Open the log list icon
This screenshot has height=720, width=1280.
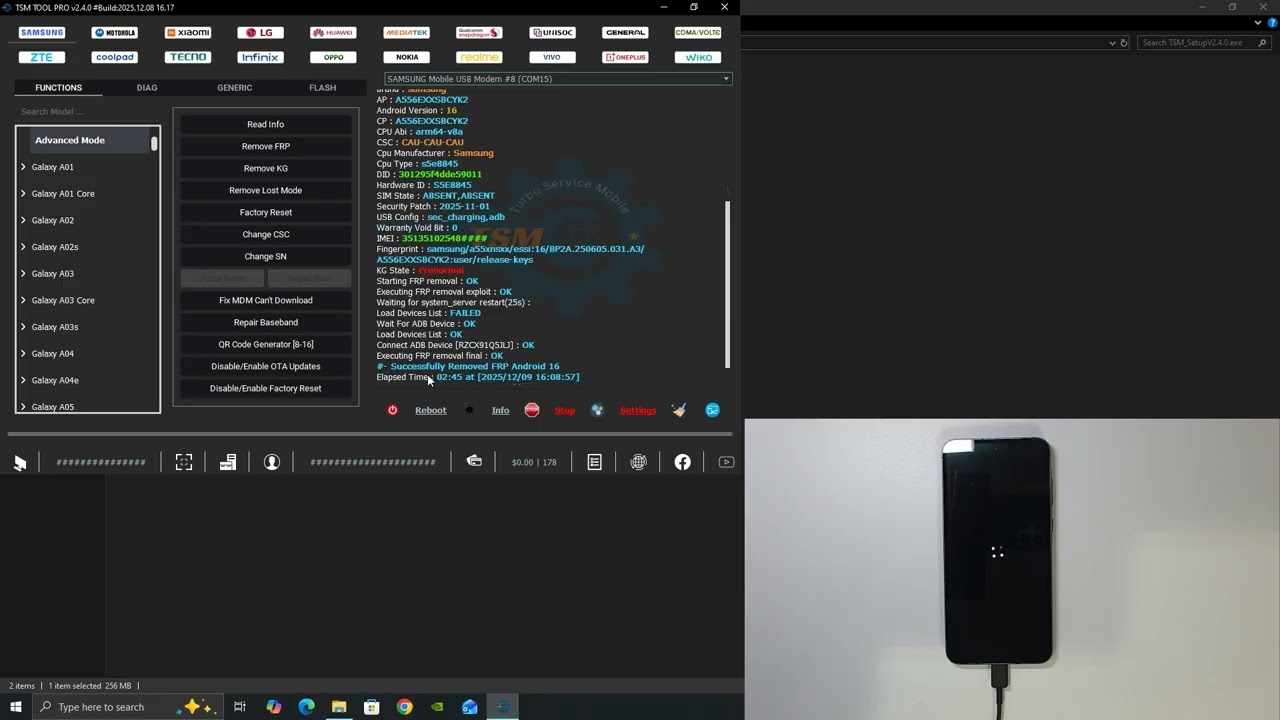click(594, 462)
